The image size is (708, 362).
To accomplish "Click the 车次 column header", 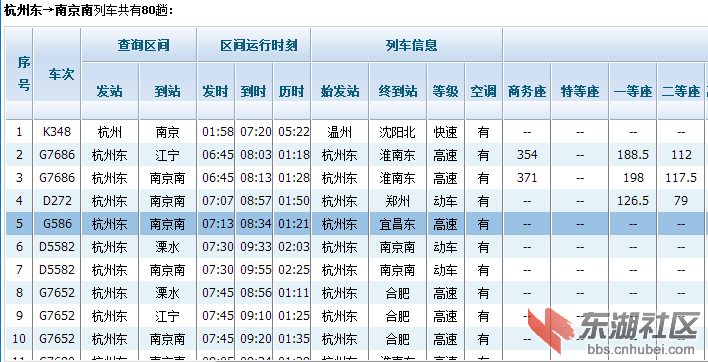I will point(57,74).
